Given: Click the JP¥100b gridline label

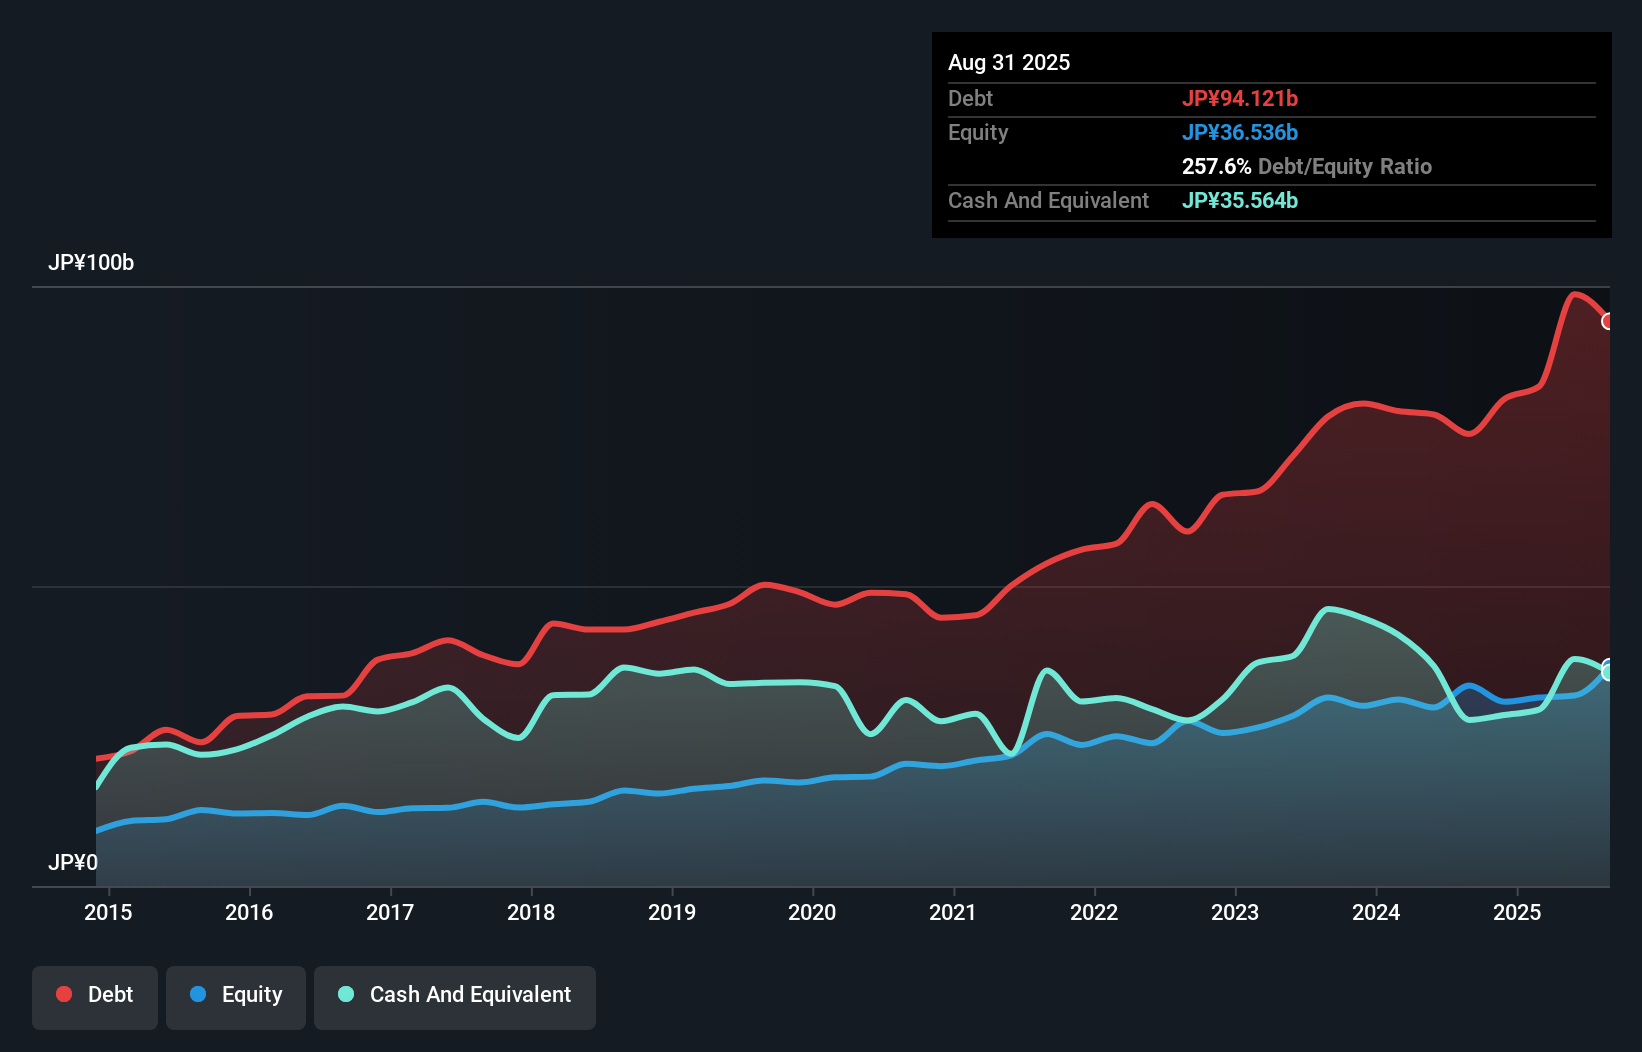Looking at the screenshot, I should coord(91,263).
